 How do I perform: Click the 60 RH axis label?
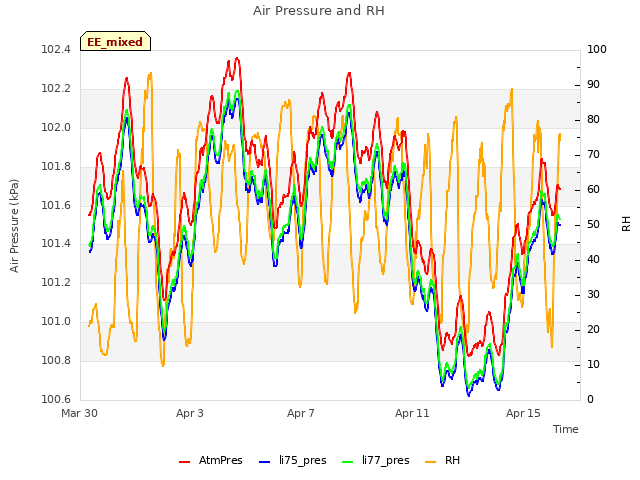click(x=593, y=190)
